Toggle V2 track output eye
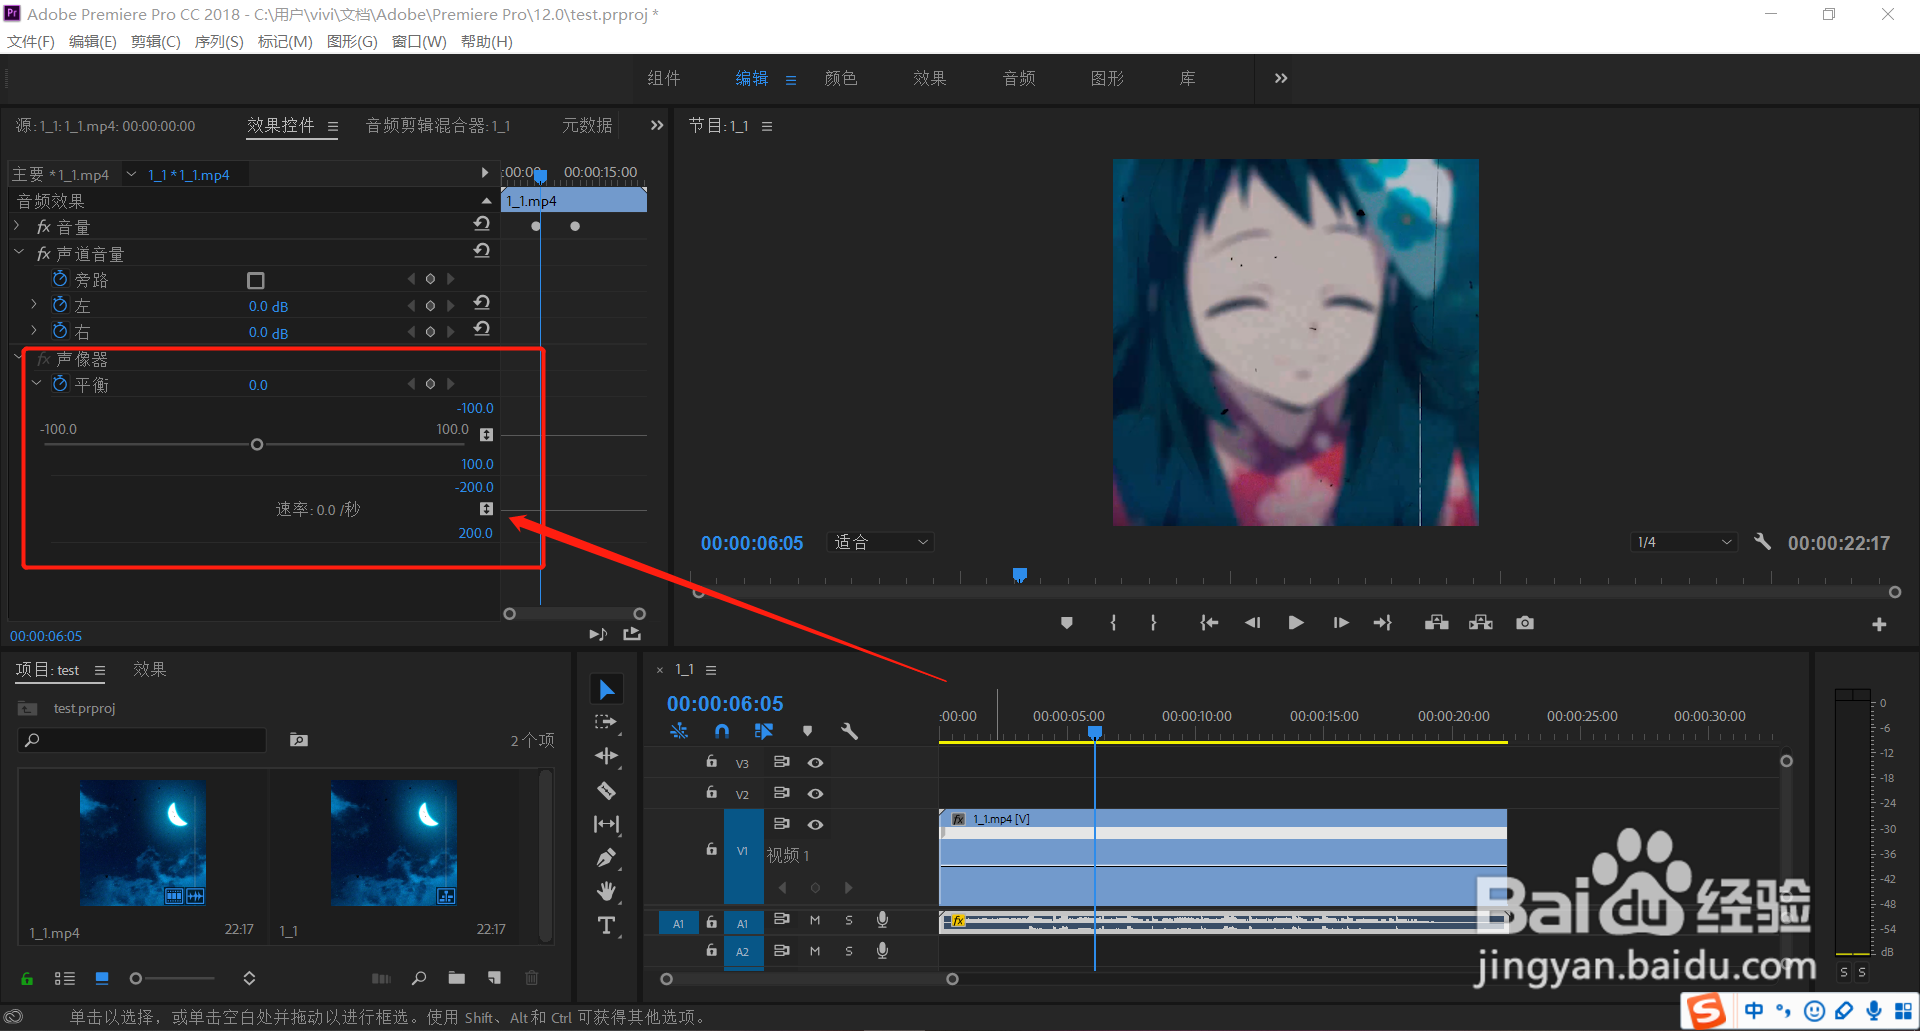1920x1031 pixels. [816, 793]
